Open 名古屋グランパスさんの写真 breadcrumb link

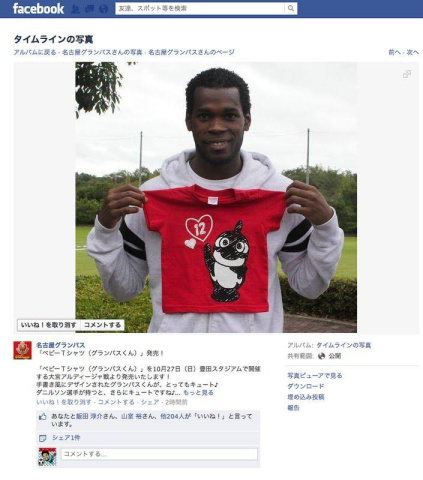pyautogui.click(x=102, y=52)
